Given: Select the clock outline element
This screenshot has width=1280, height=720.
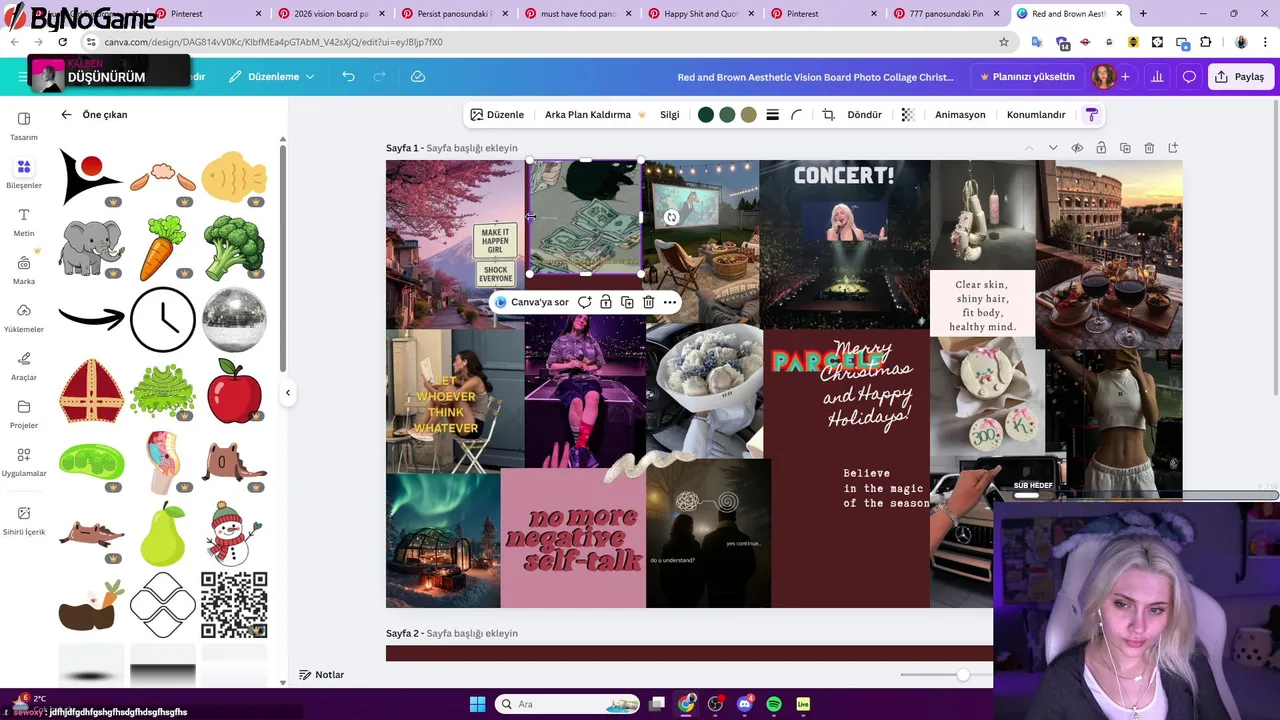Looking at the screenshot, I should pos(163,320).
